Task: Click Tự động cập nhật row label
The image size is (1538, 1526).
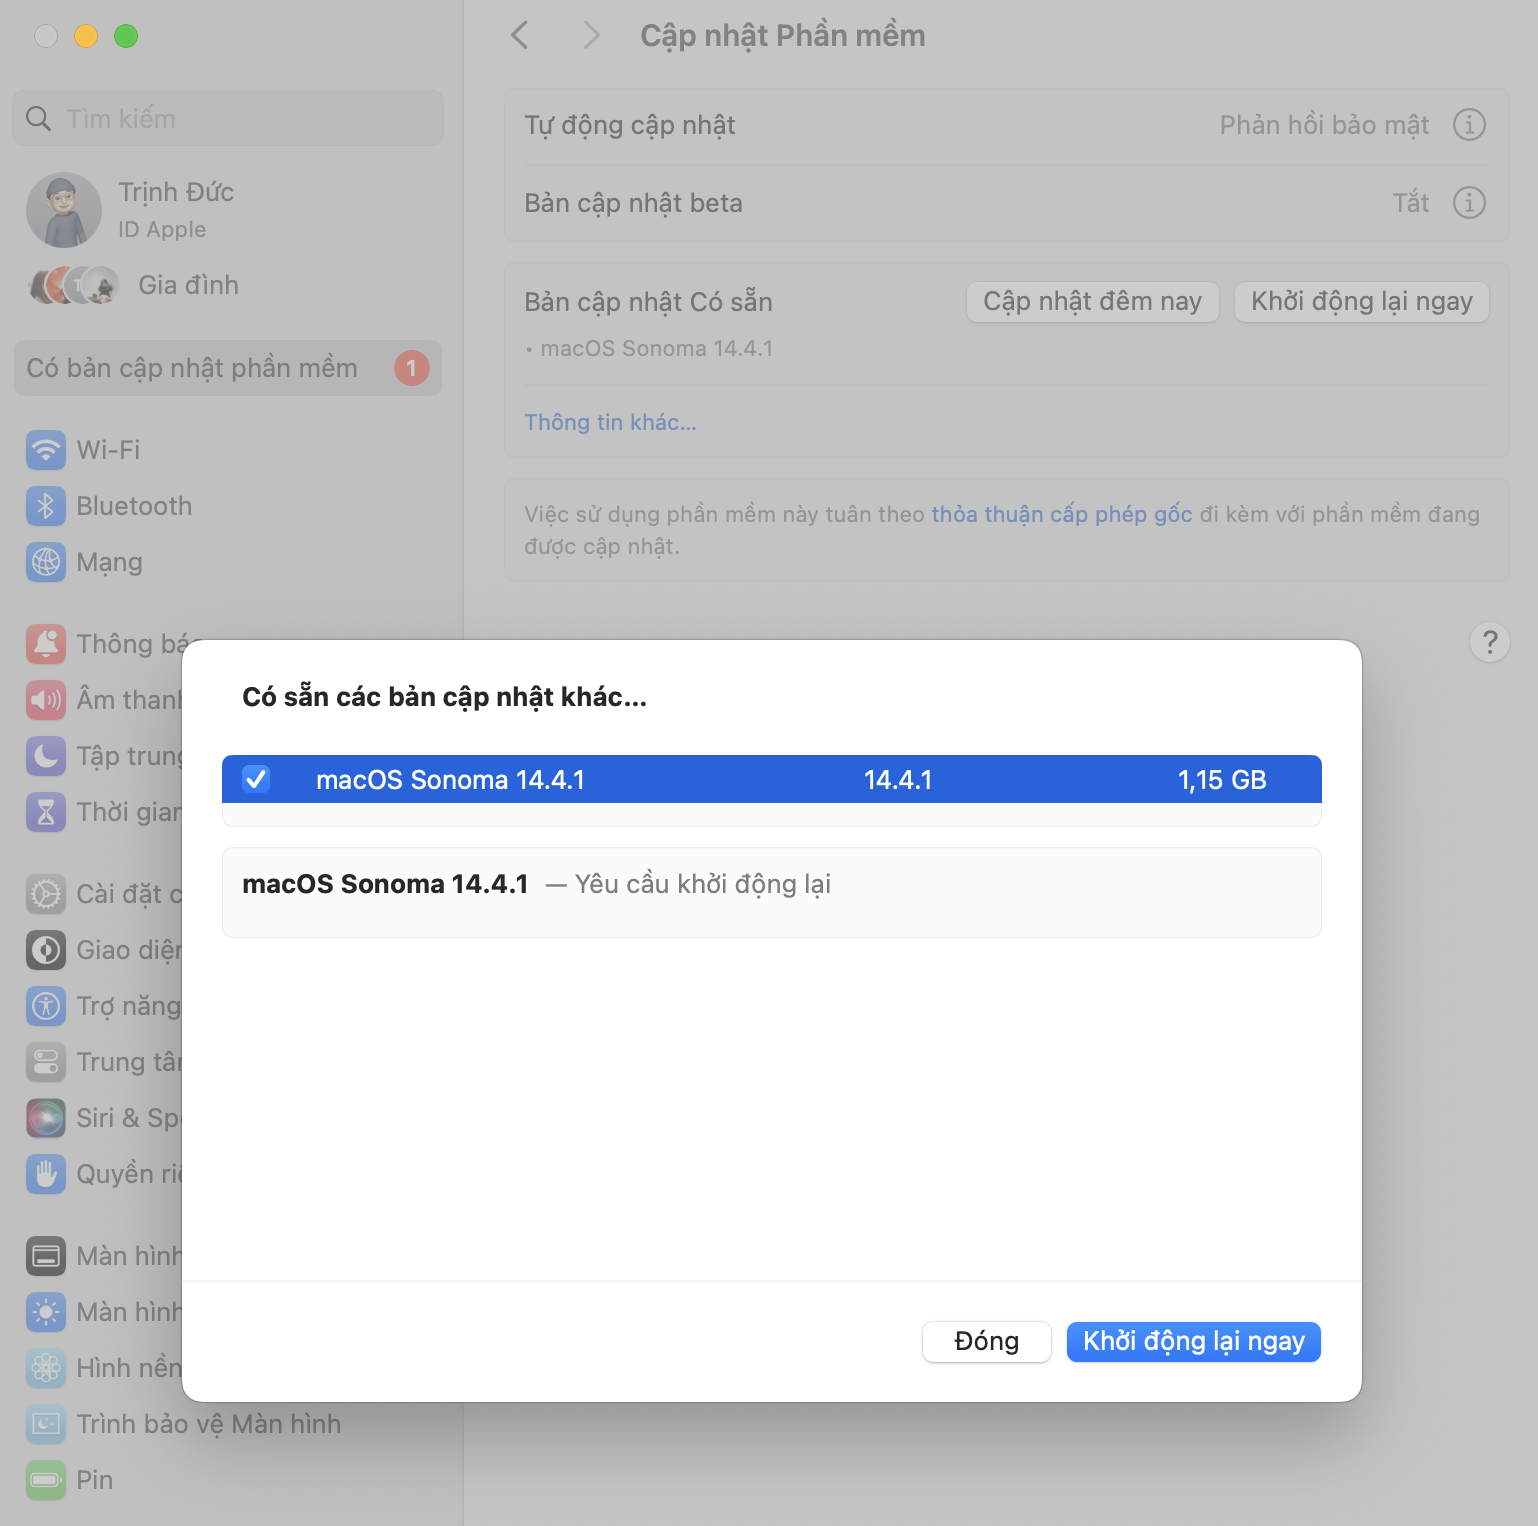Action: [x=630, y=126]
